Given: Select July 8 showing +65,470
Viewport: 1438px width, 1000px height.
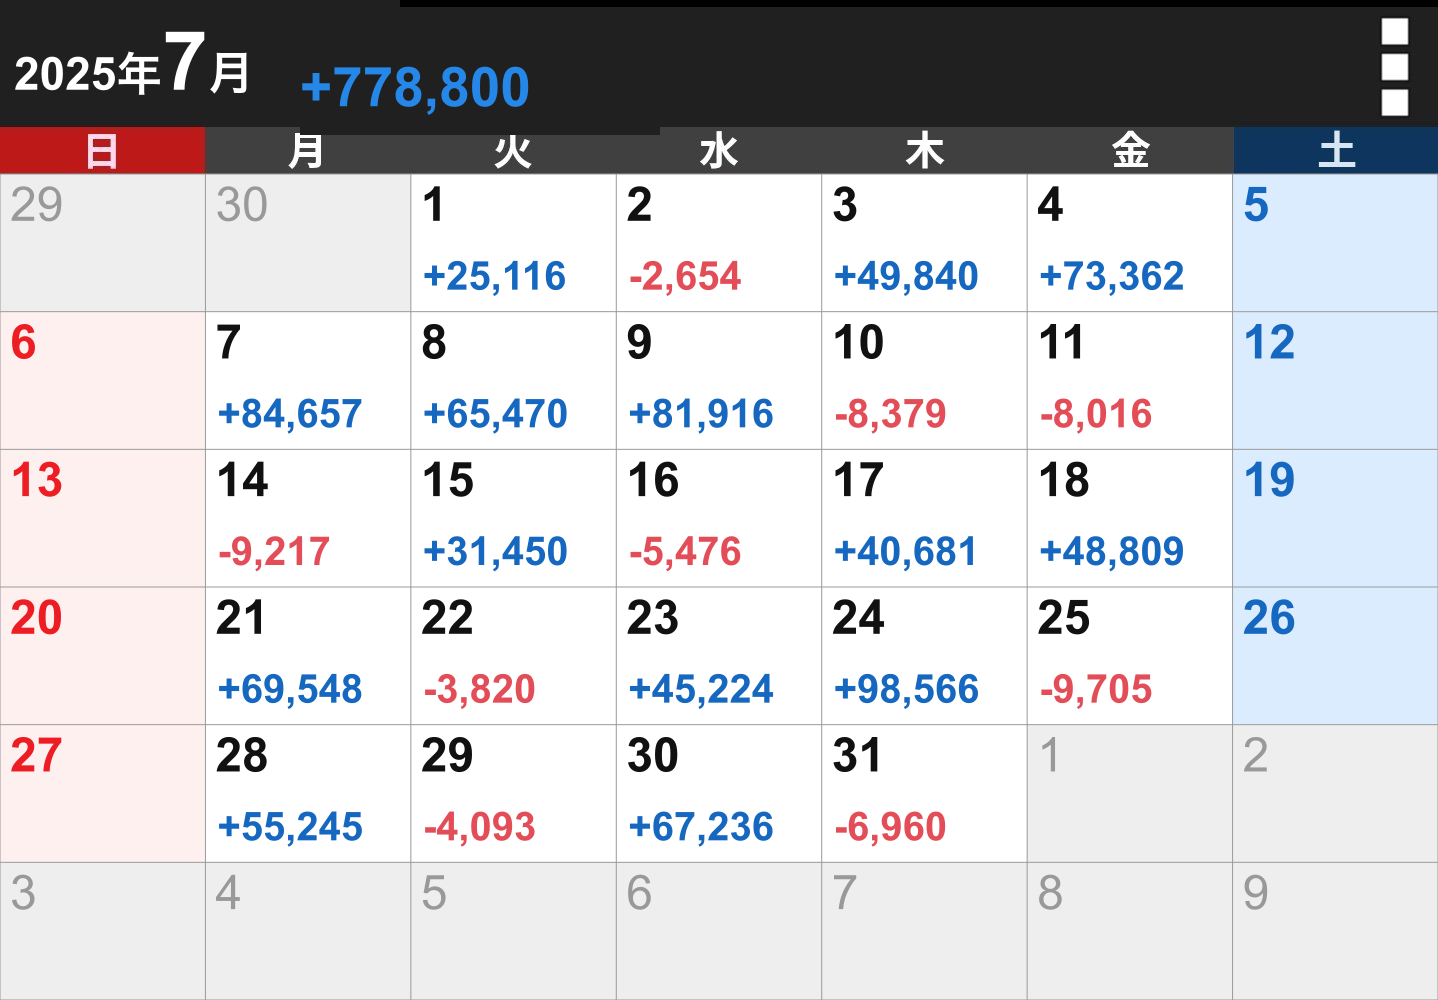Looking at the screenshot, I should point(514,381).
